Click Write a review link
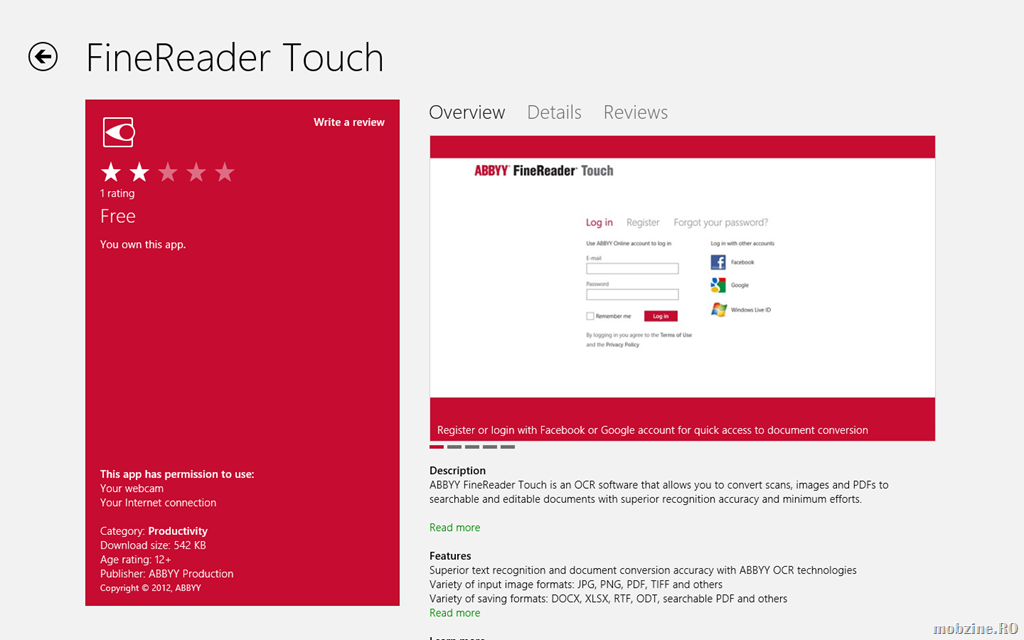The image size is (1024, 640). click(348, 122)
